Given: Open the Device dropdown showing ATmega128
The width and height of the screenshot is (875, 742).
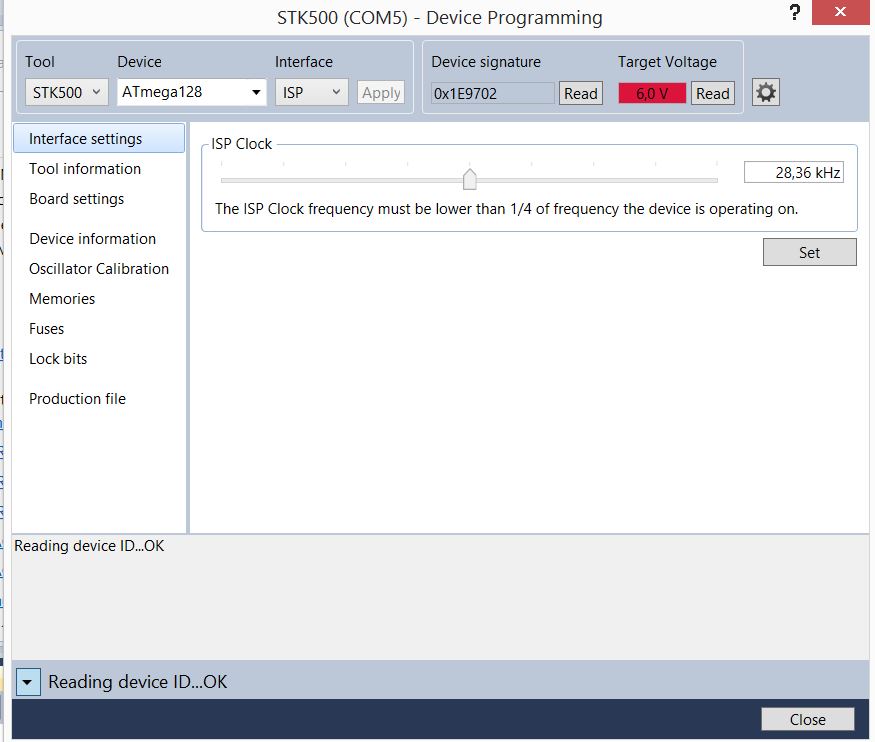Looking at the screenshot, I should [x=191, y=92].
